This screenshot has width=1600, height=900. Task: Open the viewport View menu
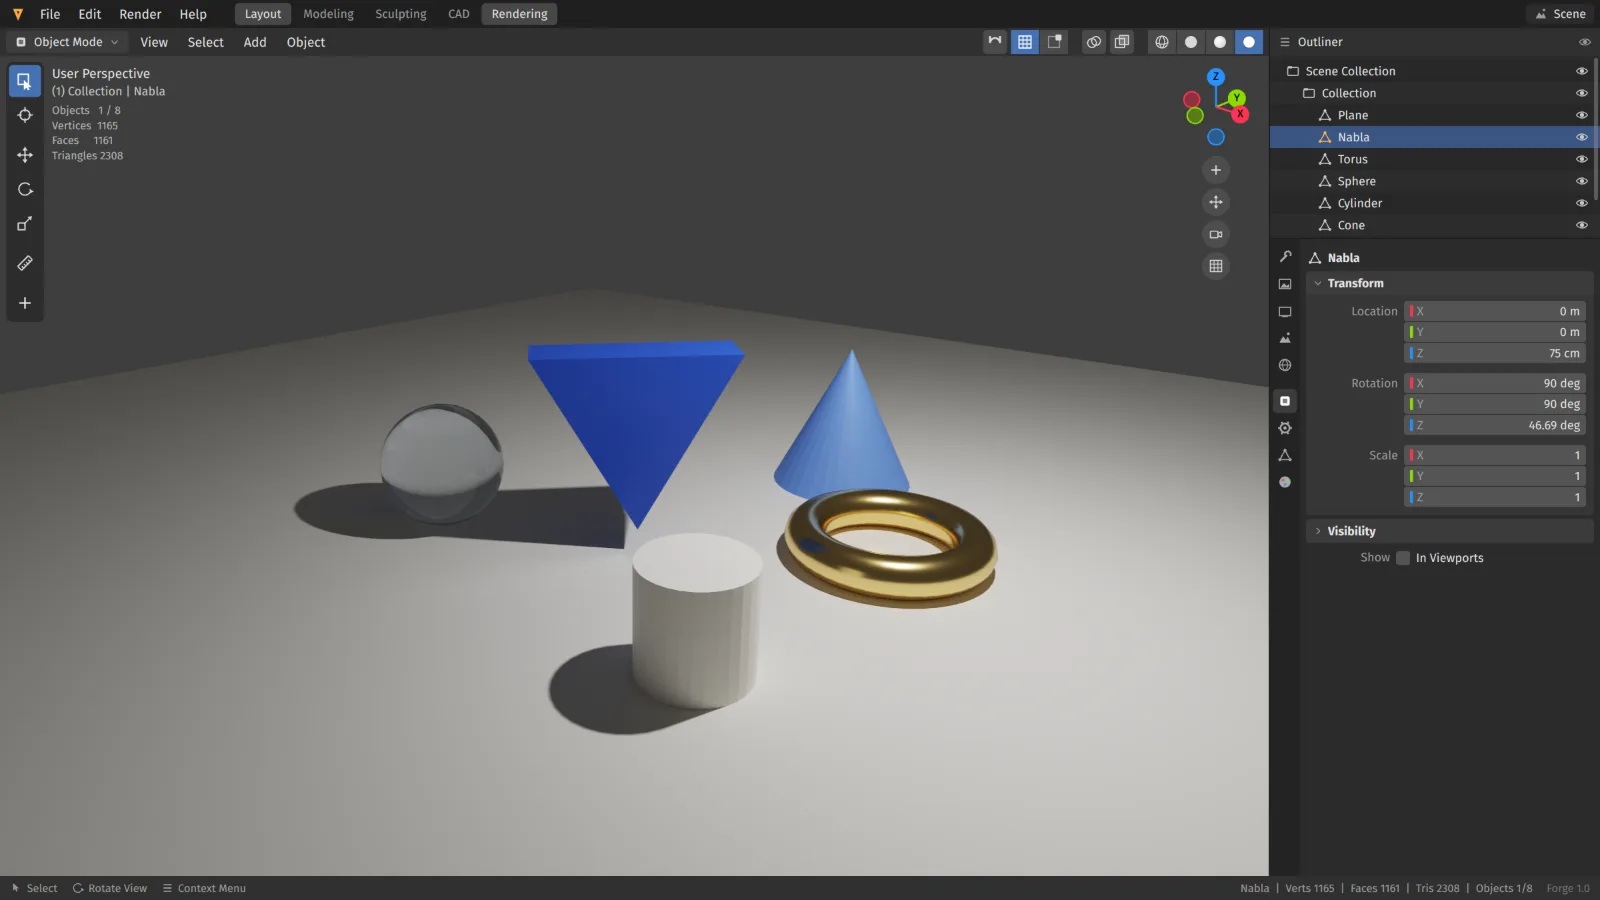click(x=154, y=42)
